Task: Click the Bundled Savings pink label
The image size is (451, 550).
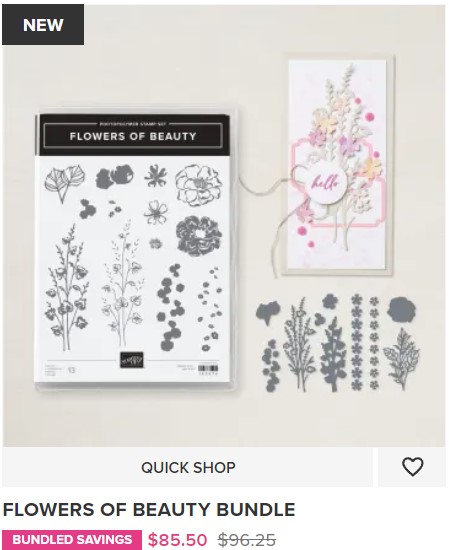Action: click(x=72, y=539)
